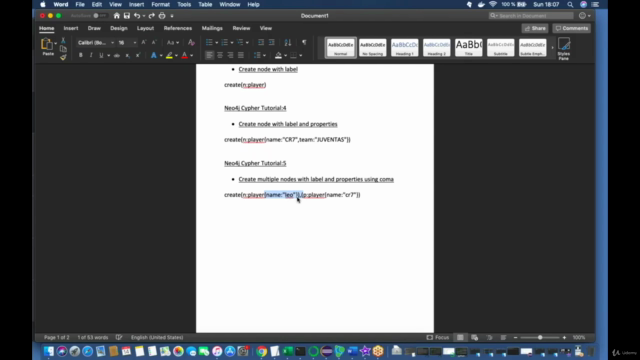The image size is (640, 360).
Task: Apply subscript formatting
Action: 127,55
